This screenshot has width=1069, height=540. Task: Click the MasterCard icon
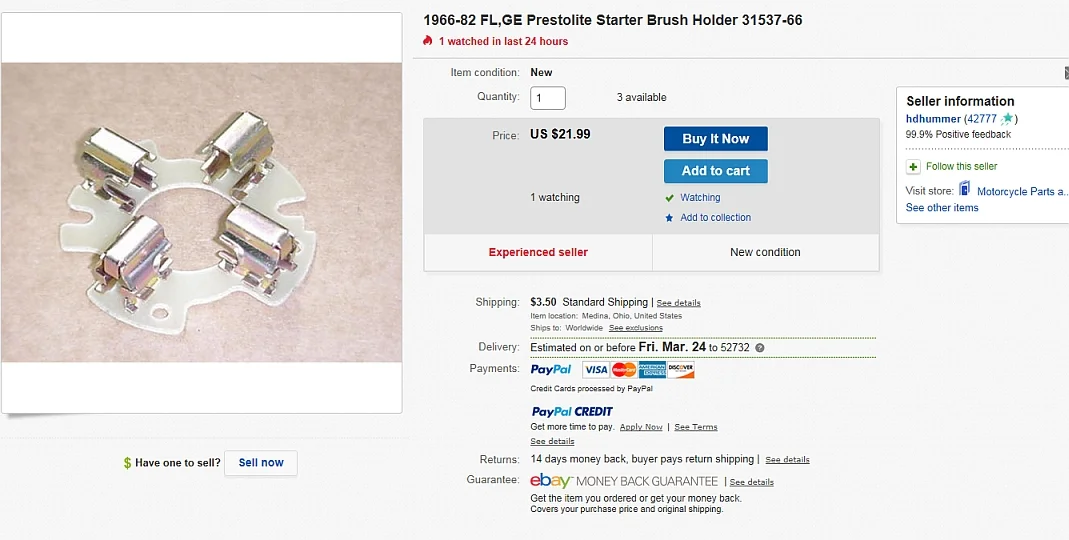[x=624, y=370]
